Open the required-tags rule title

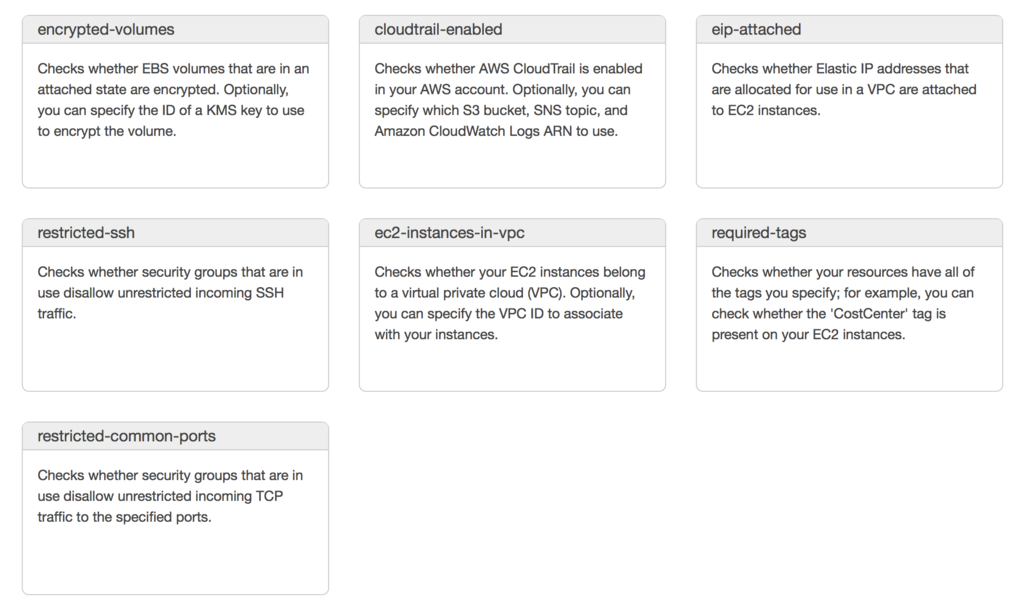point(759,233)
